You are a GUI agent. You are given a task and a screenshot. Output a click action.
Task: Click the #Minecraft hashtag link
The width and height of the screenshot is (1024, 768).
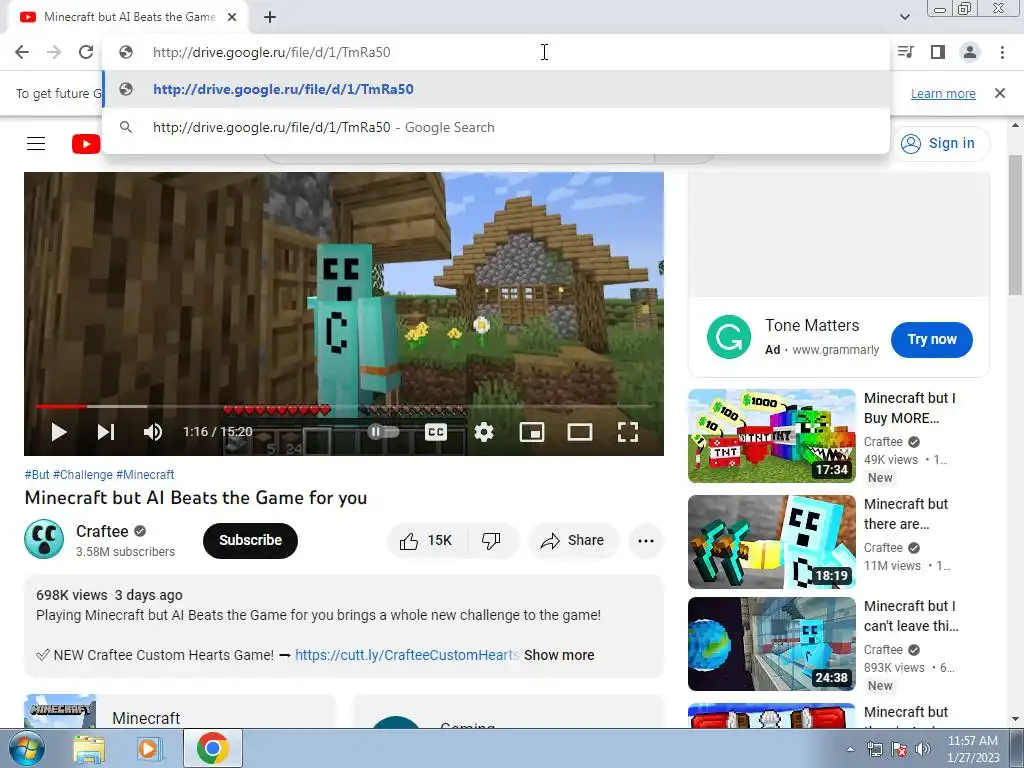[145, 475]
